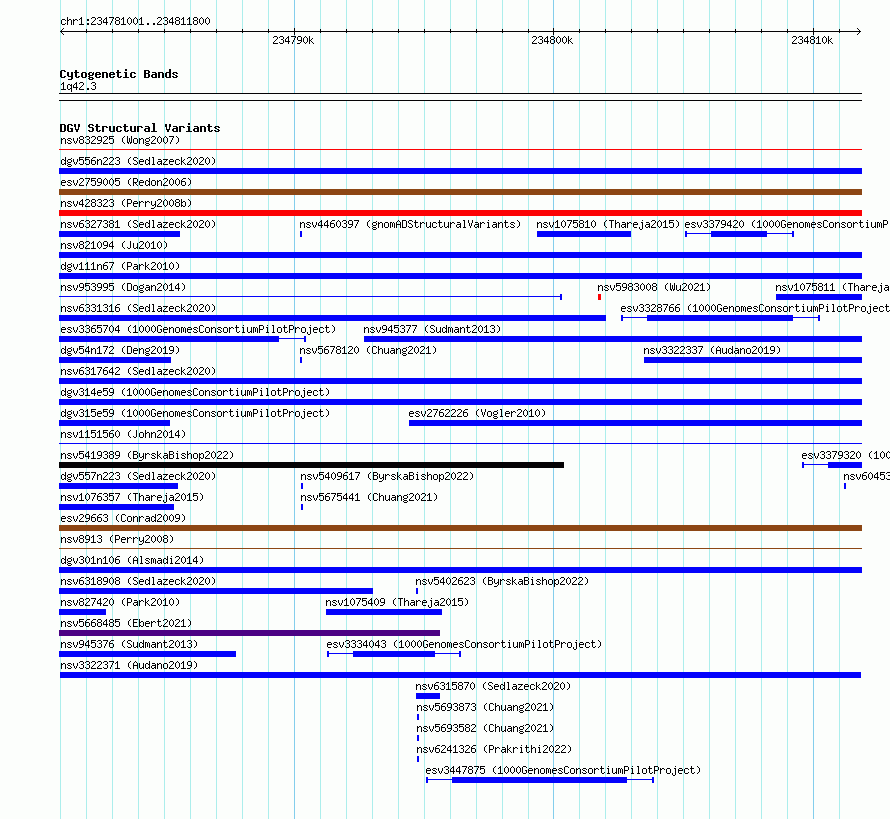Select nsv5693582 (Chuang2021) variant

[418, 738]
